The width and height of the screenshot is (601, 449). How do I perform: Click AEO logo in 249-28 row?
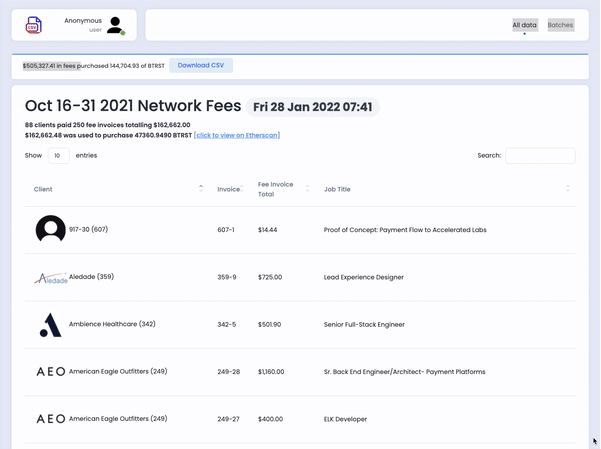[x=51, y=372]
